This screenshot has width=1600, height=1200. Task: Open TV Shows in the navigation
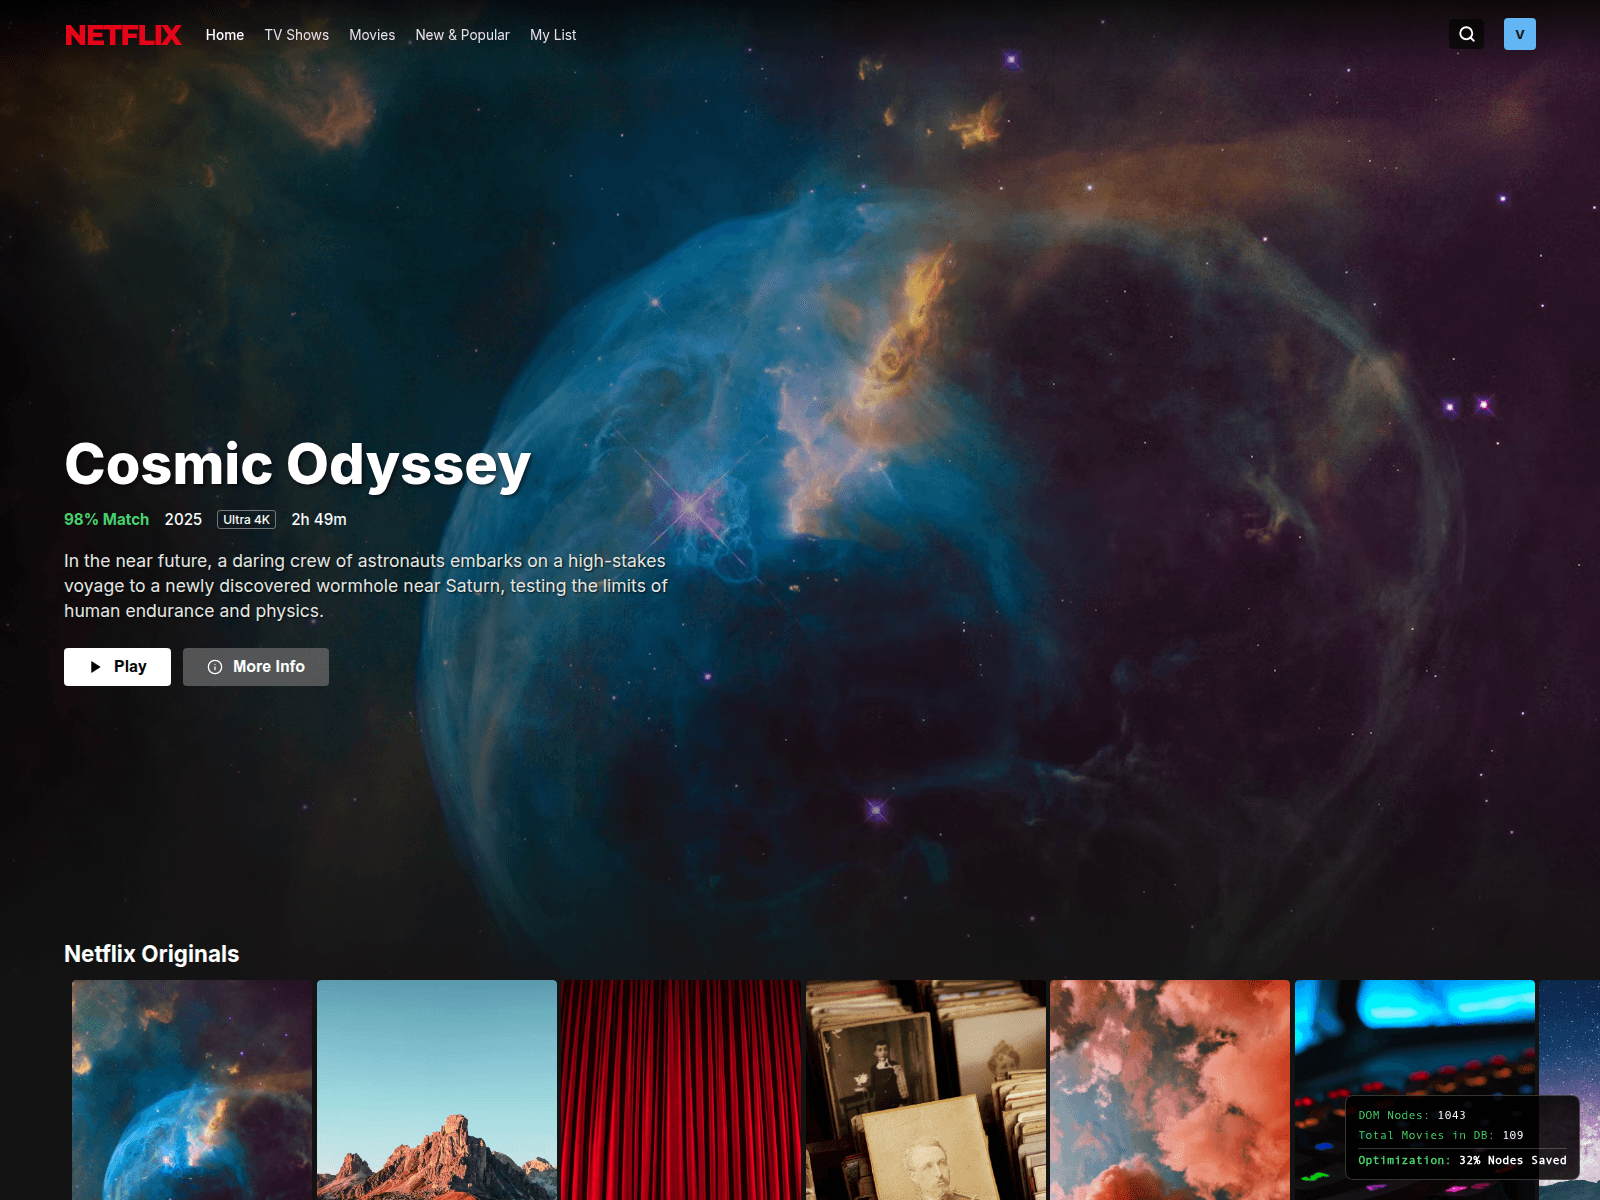pyautogui.click(x=296, y=35)
